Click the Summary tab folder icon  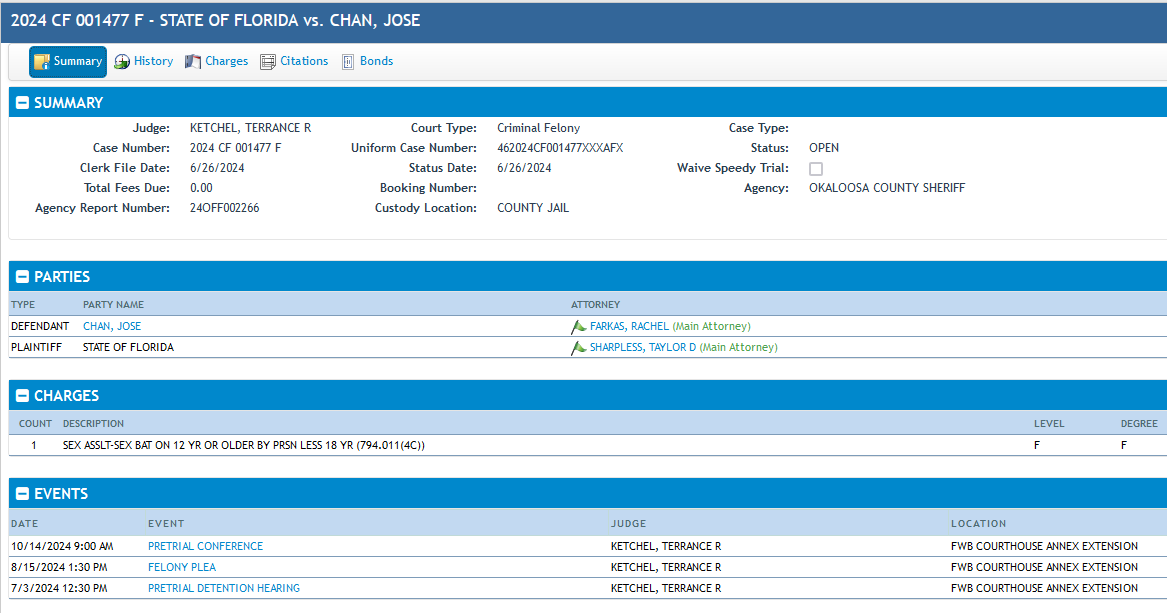42,62
